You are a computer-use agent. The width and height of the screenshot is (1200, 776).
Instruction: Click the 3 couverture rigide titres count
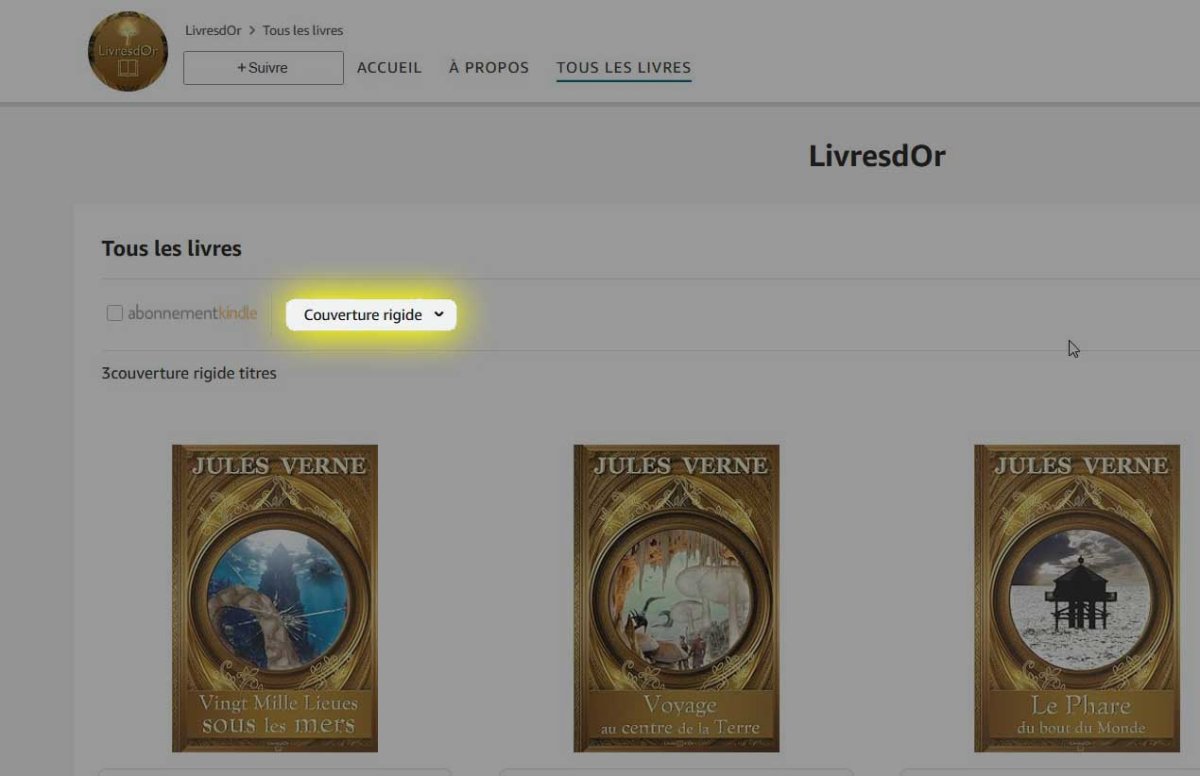pyautogui.click(x=189, y=373)
